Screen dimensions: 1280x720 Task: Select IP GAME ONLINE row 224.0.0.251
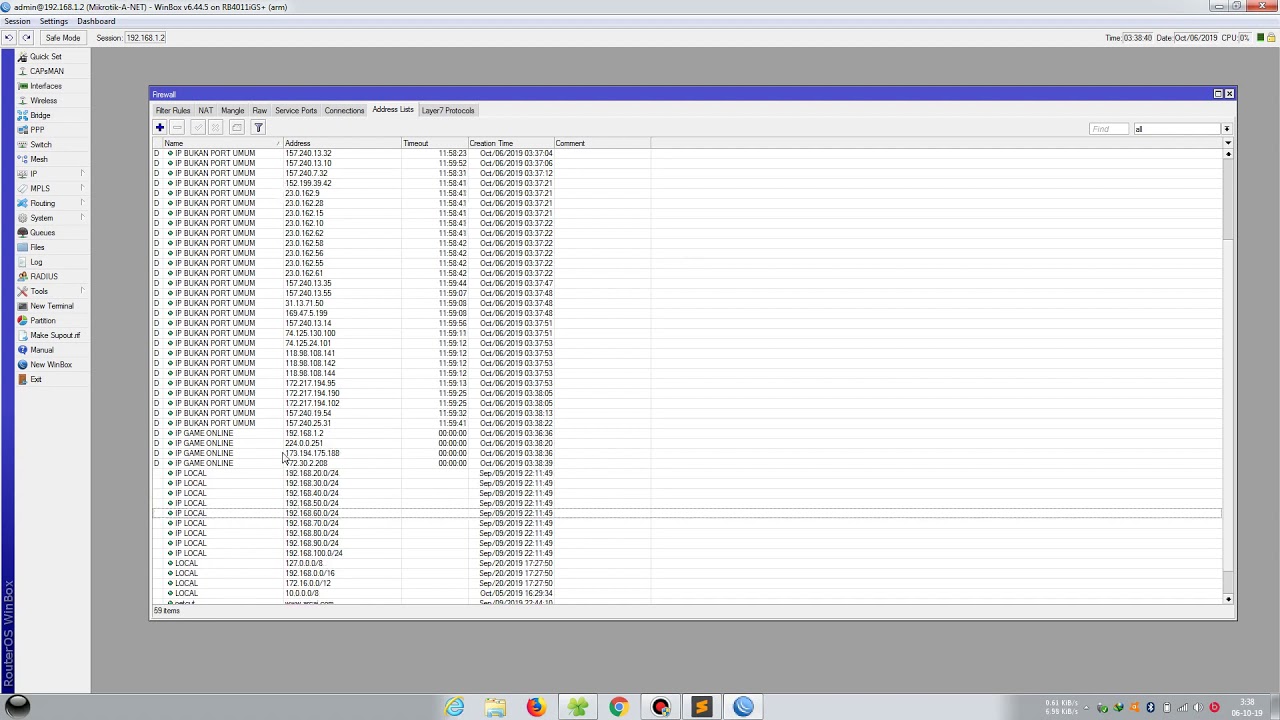coord(687,443)
